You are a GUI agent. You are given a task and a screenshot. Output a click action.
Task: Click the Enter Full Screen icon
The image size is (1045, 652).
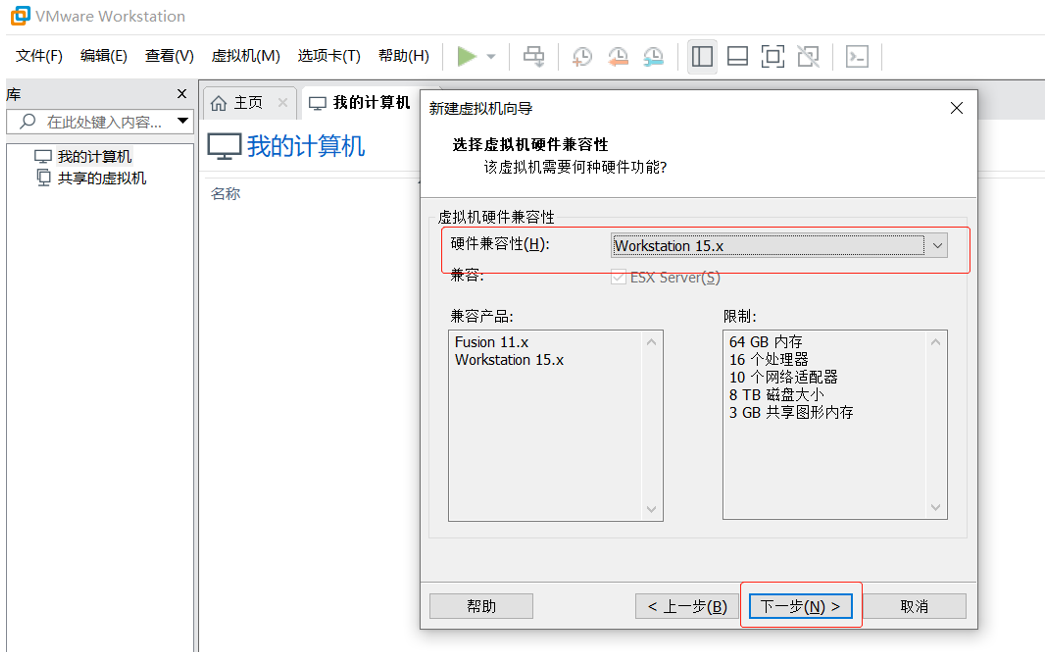pos(772,57)
